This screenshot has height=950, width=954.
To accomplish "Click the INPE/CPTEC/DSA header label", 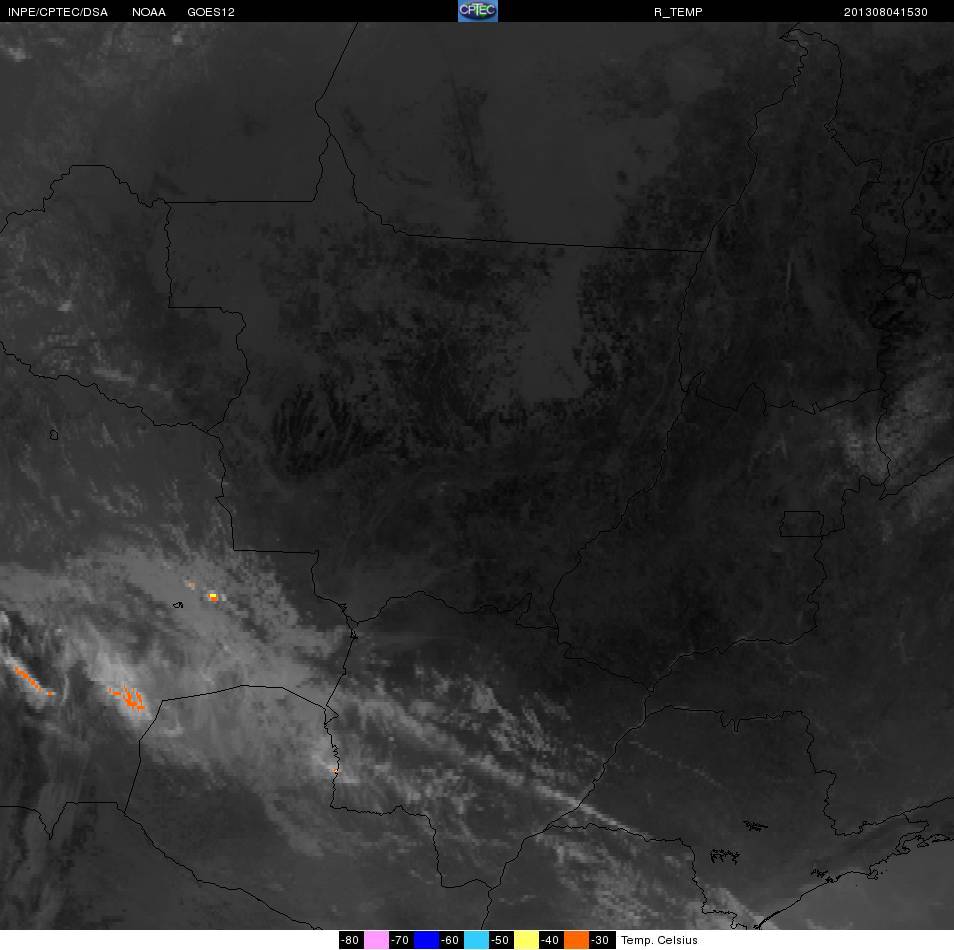I will point(58,12).
